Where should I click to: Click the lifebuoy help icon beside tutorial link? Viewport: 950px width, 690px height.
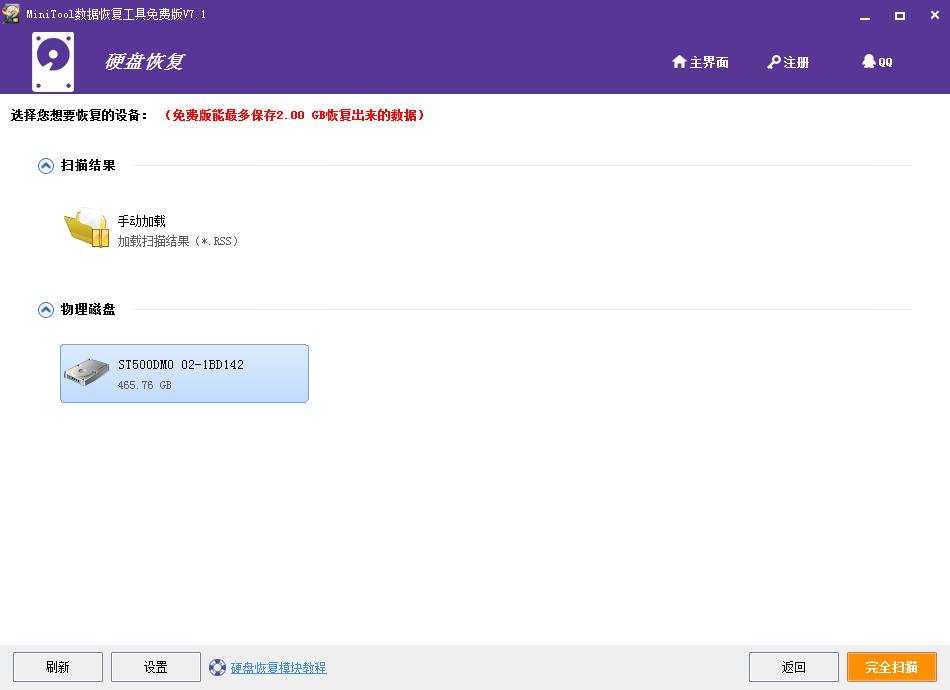pos(218,668)
